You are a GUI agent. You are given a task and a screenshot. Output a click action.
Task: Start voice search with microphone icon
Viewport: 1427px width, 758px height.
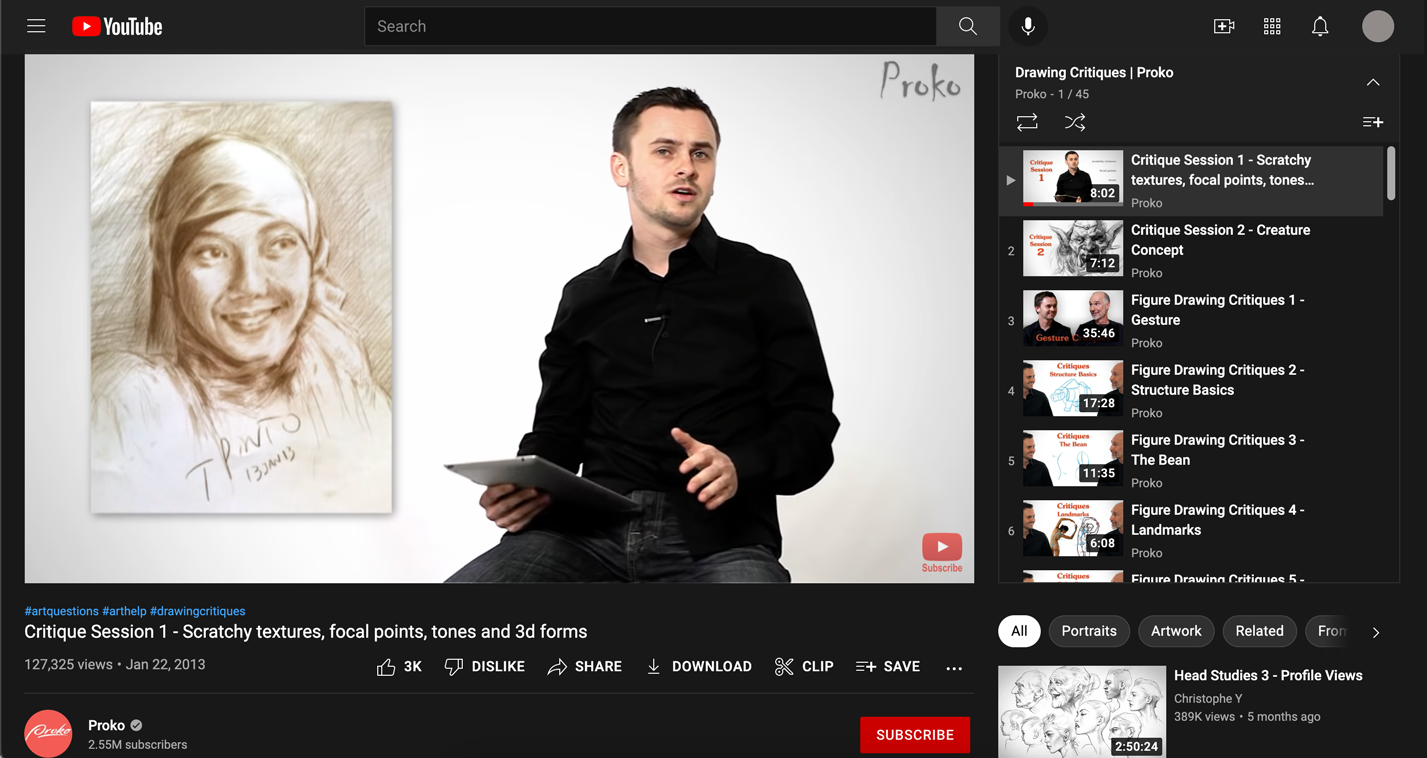coord(1028,27)
